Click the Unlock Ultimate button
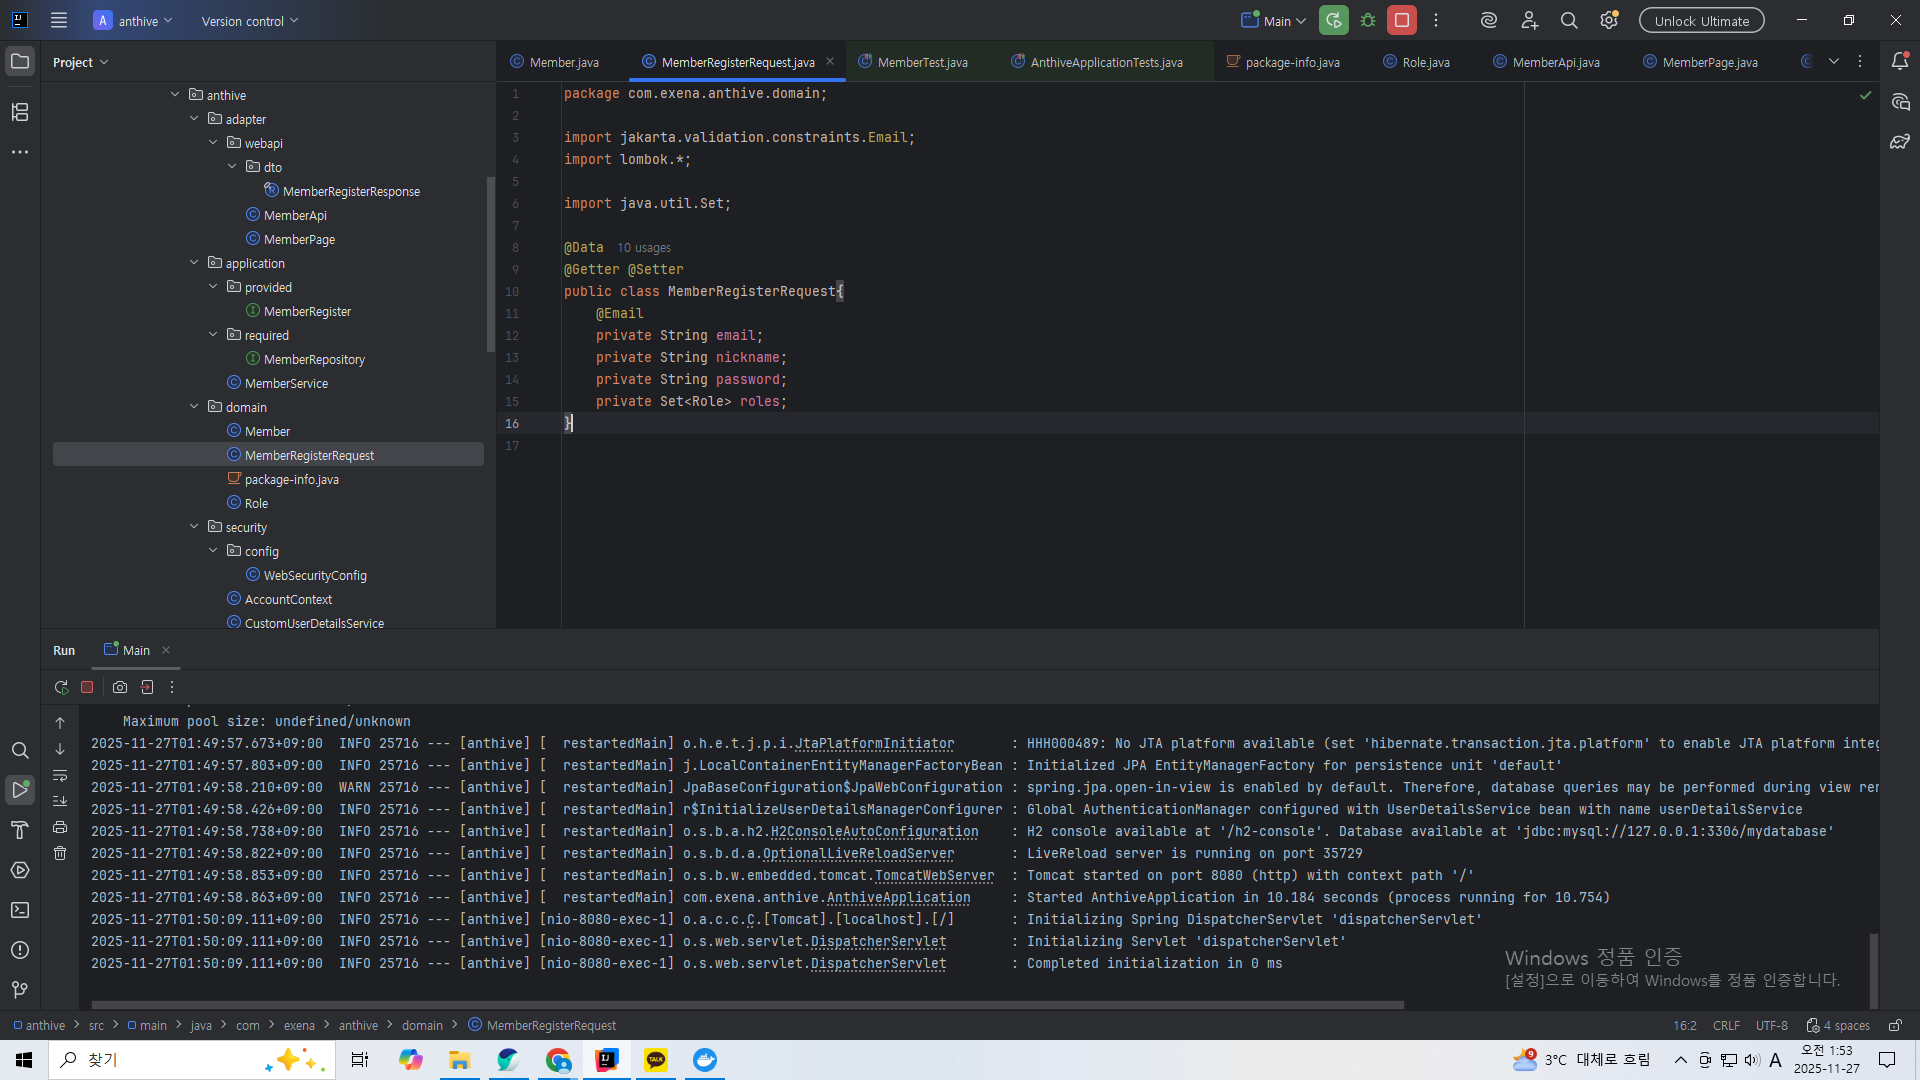Screen dimensions: 1920x1080 pyautogui.click(x=1701, y=21)
